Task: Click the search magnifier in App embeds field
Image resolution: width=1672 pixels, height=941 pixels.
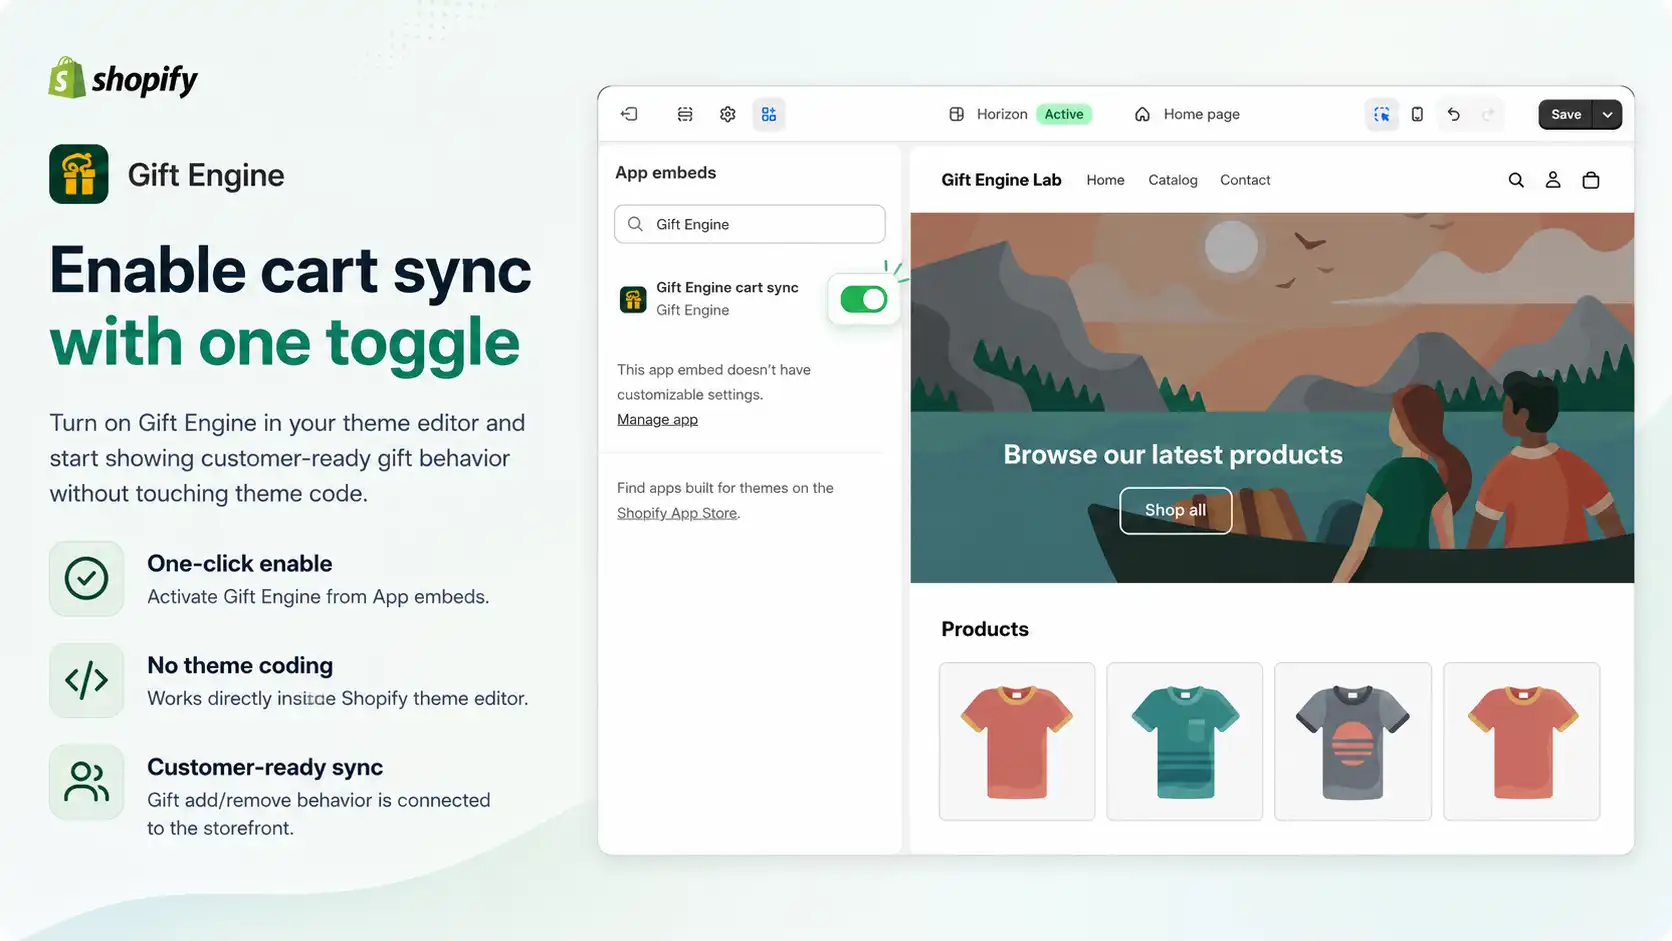Action: point(635,224)
